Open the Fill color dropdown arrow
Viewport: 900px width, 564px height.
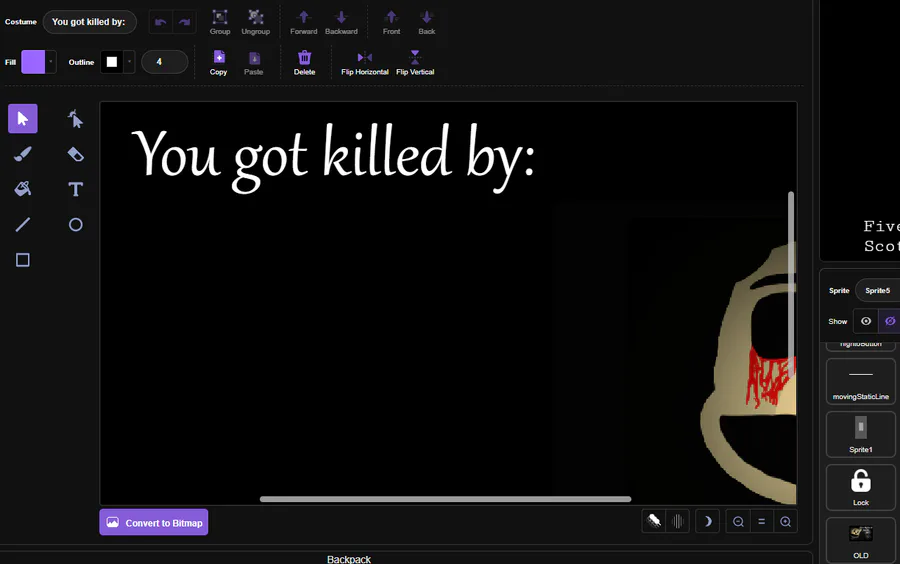51,62
